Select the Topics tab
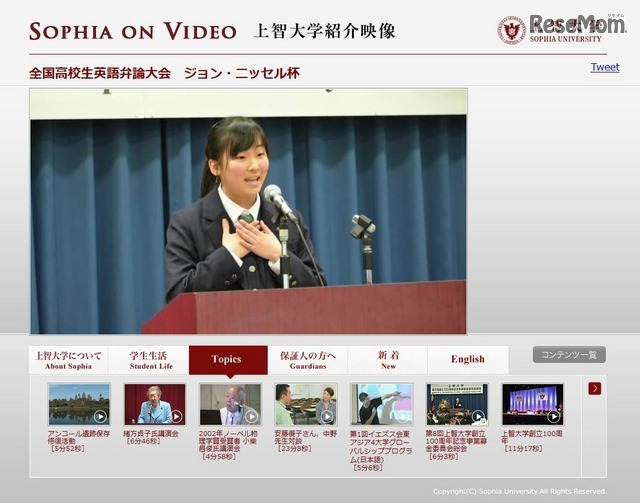640x503 pixels. (228, 360)
